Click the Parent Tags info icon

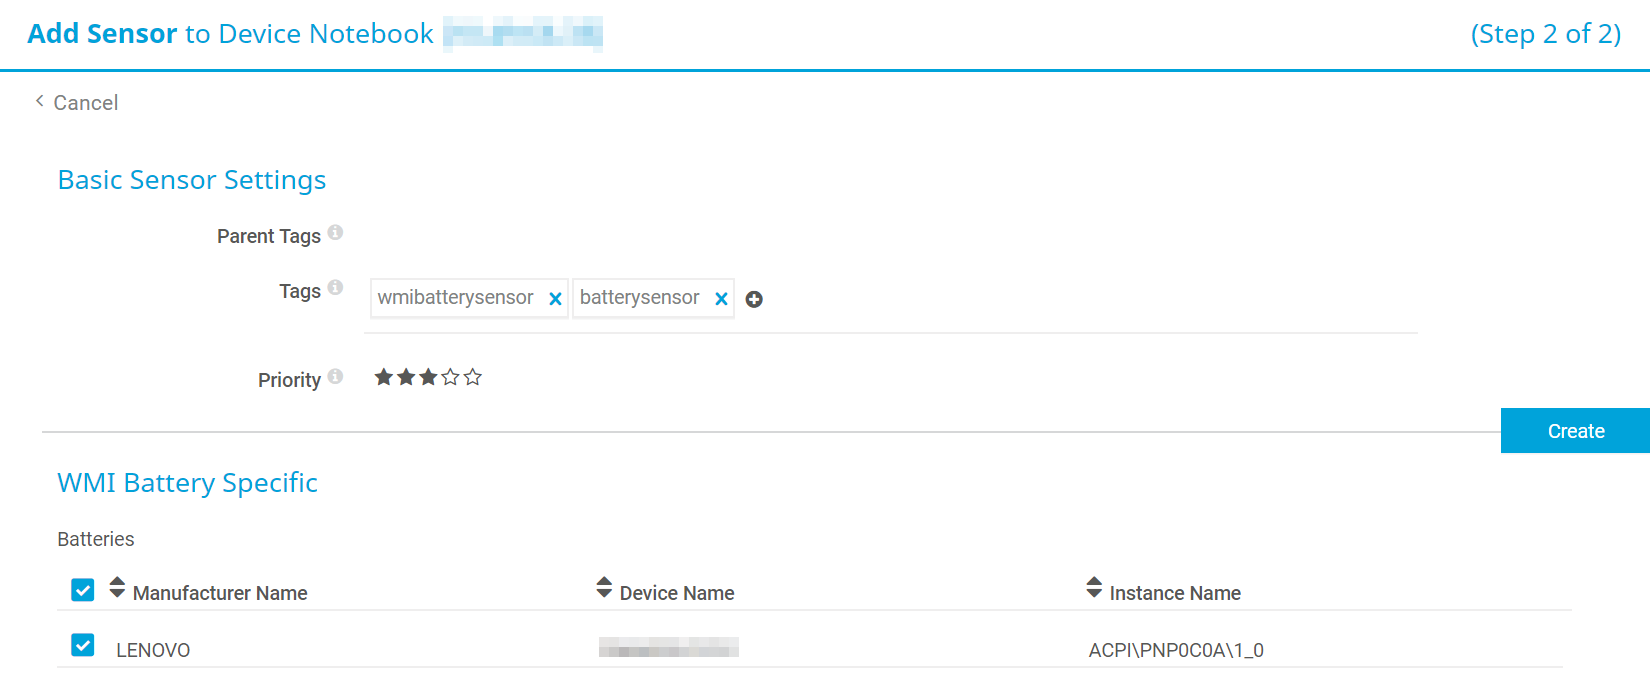pos(335,233)
